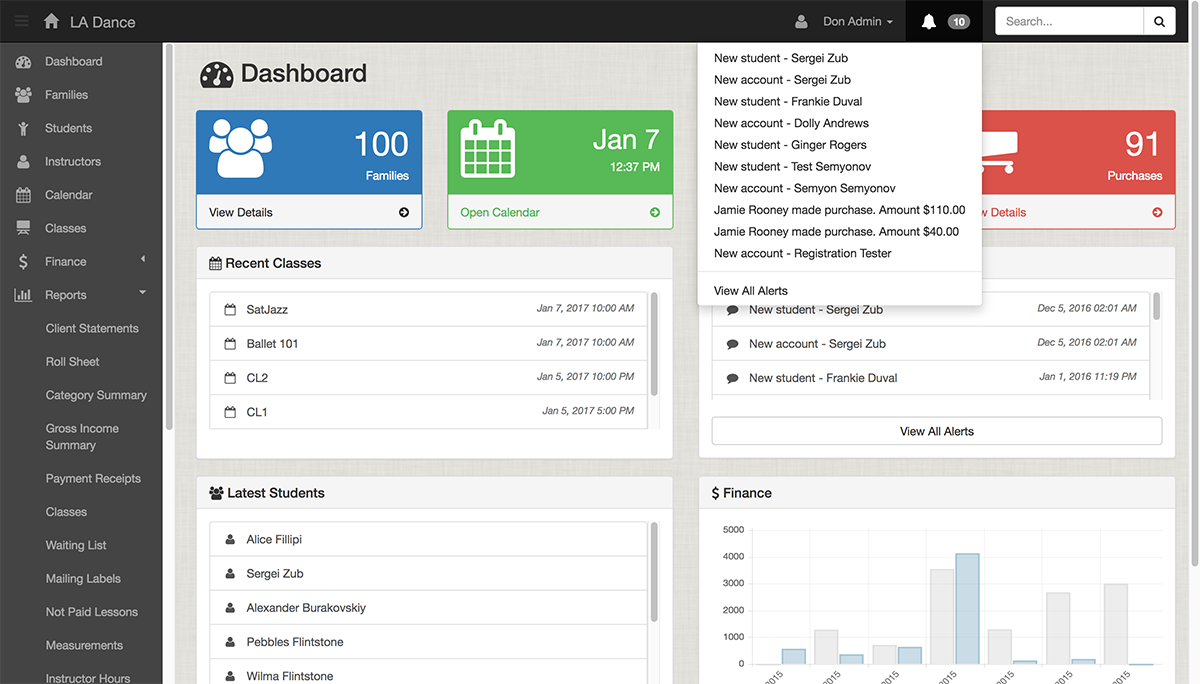Click the View All Alerts button
Image resolution: width=1200 pixels, height=684 pixels.
tap(936, 431)
